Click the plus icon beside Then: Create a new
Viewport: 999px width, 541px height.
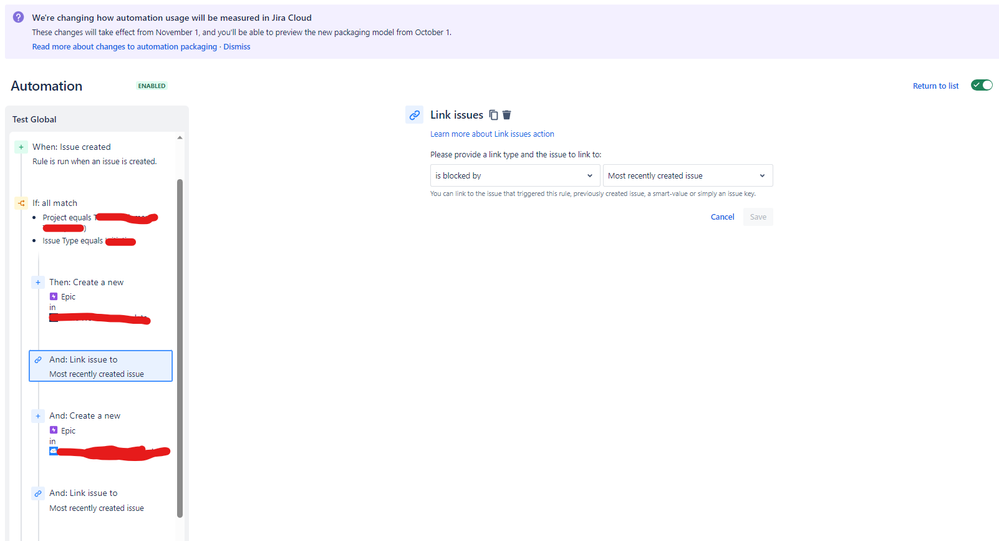pos(38,282)
